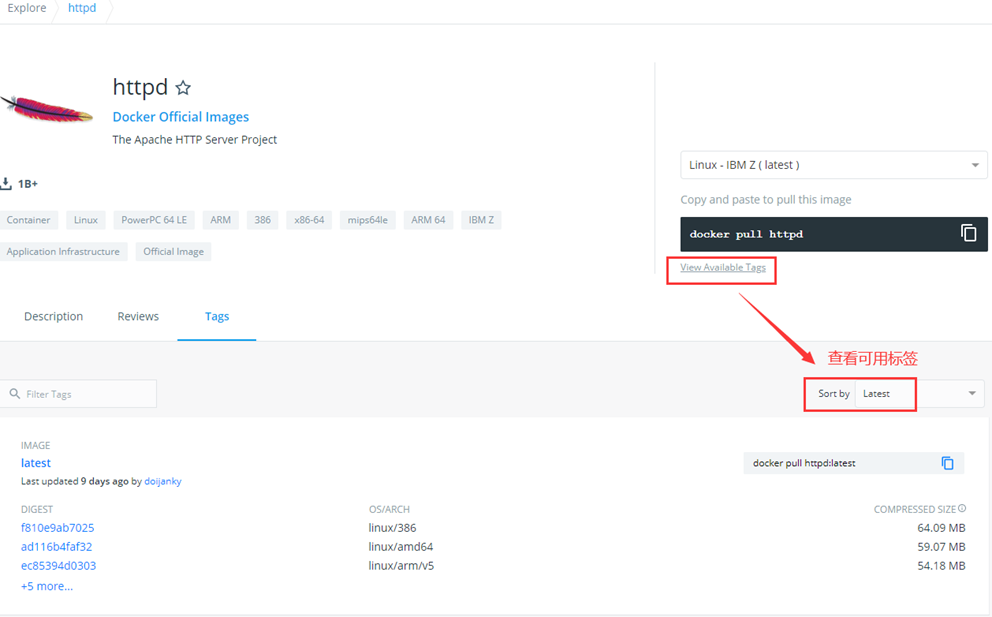Screen dimensions: 992x617
Task: Expand the +5 more digests list
Action: click(47, 587)
